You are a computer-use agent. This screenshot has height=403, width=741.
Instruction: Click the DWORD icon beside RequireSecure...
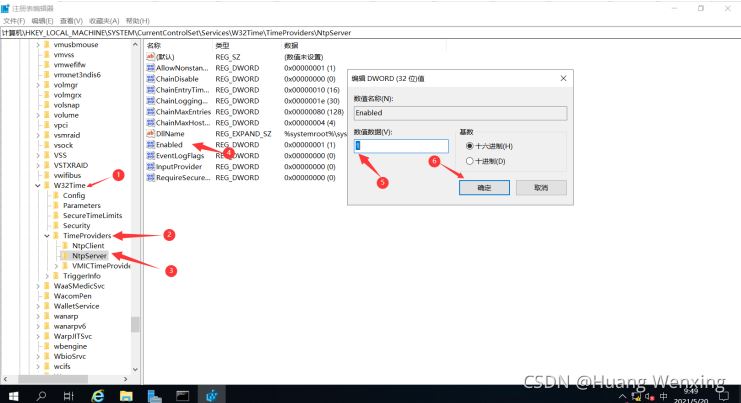150,178
